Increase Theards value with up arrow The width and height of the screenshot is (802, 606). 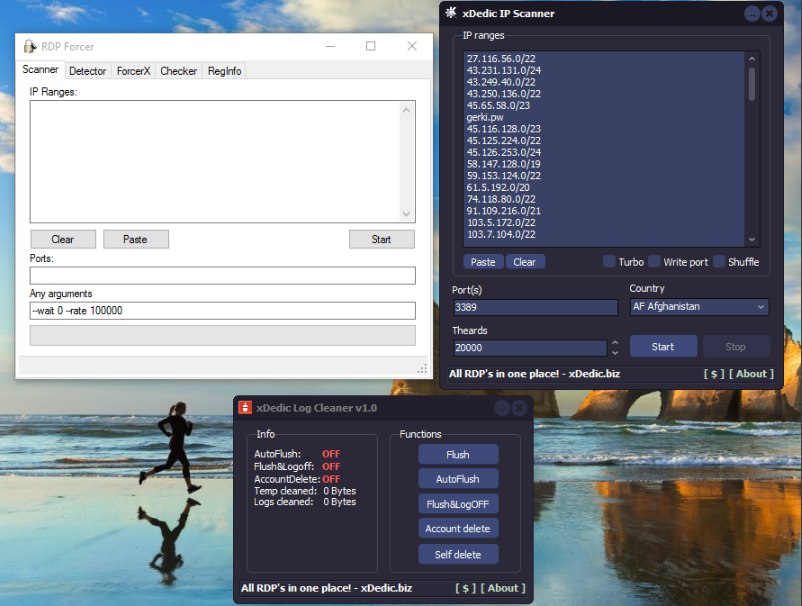tap(614, 343)
